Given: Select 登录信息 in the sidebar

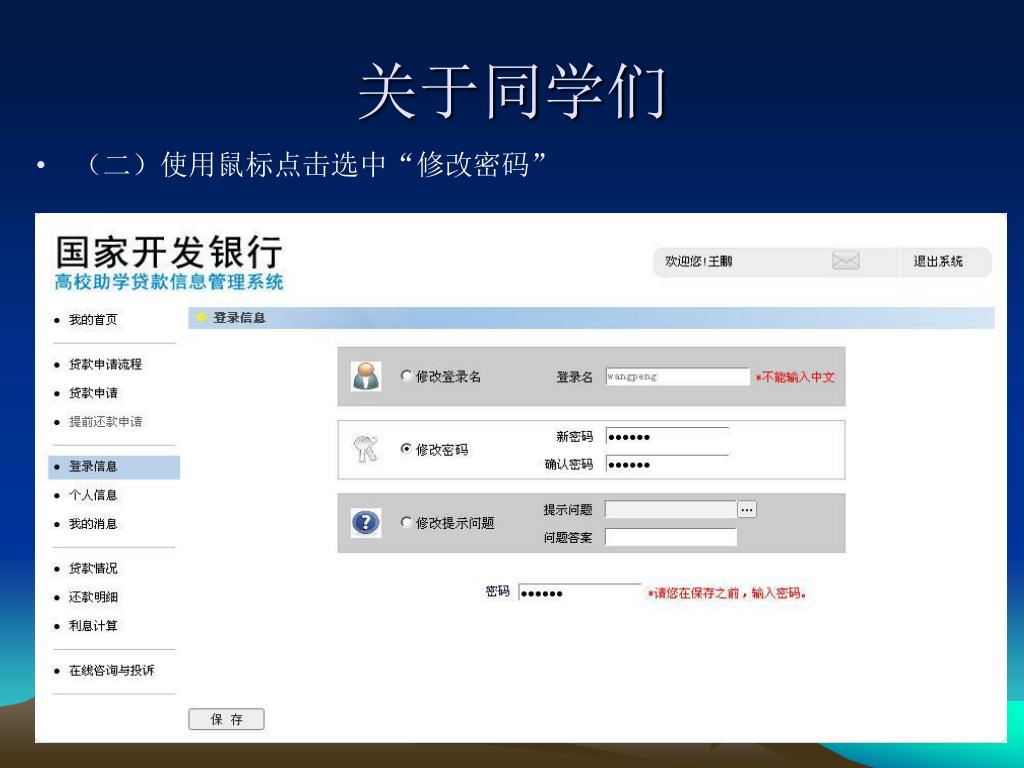Looking at the screenshot, I should pos(114,466).
